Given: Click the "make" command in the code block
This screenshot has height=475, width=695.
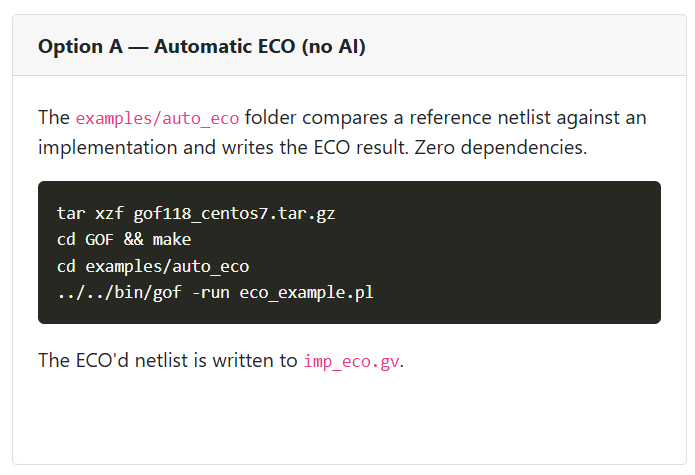Looking at the screenshot, I should click(172, 240).
